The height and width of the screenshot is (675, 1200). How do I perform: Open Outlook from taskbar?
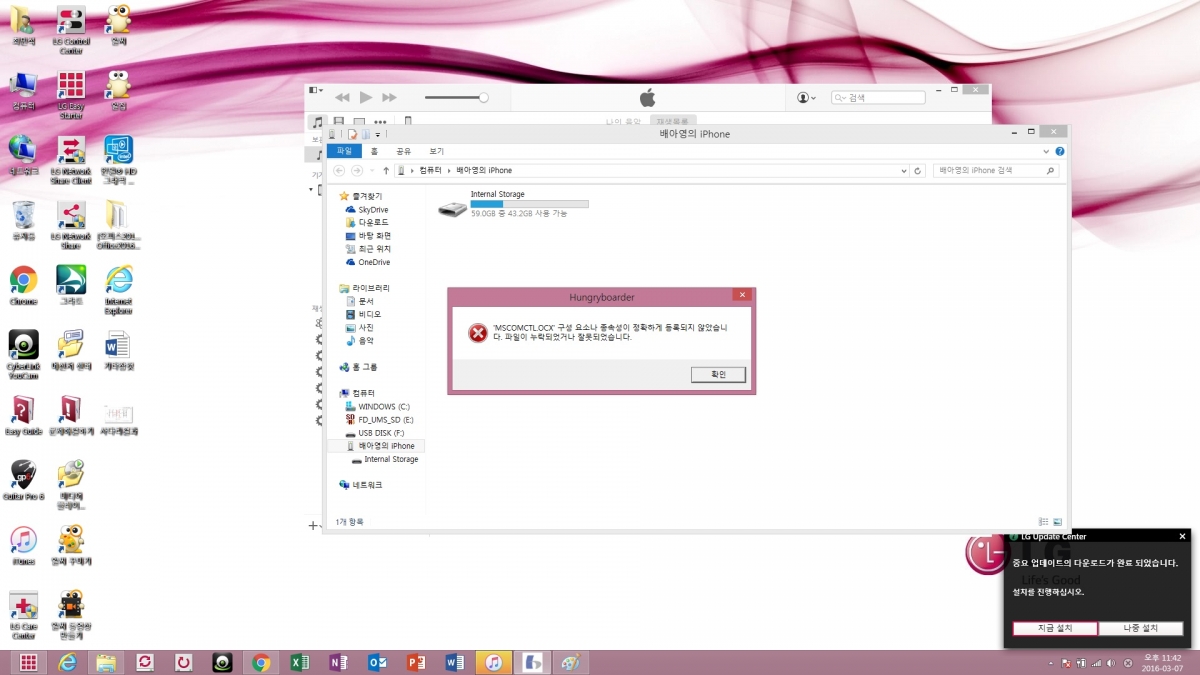(x=377, y=662)
